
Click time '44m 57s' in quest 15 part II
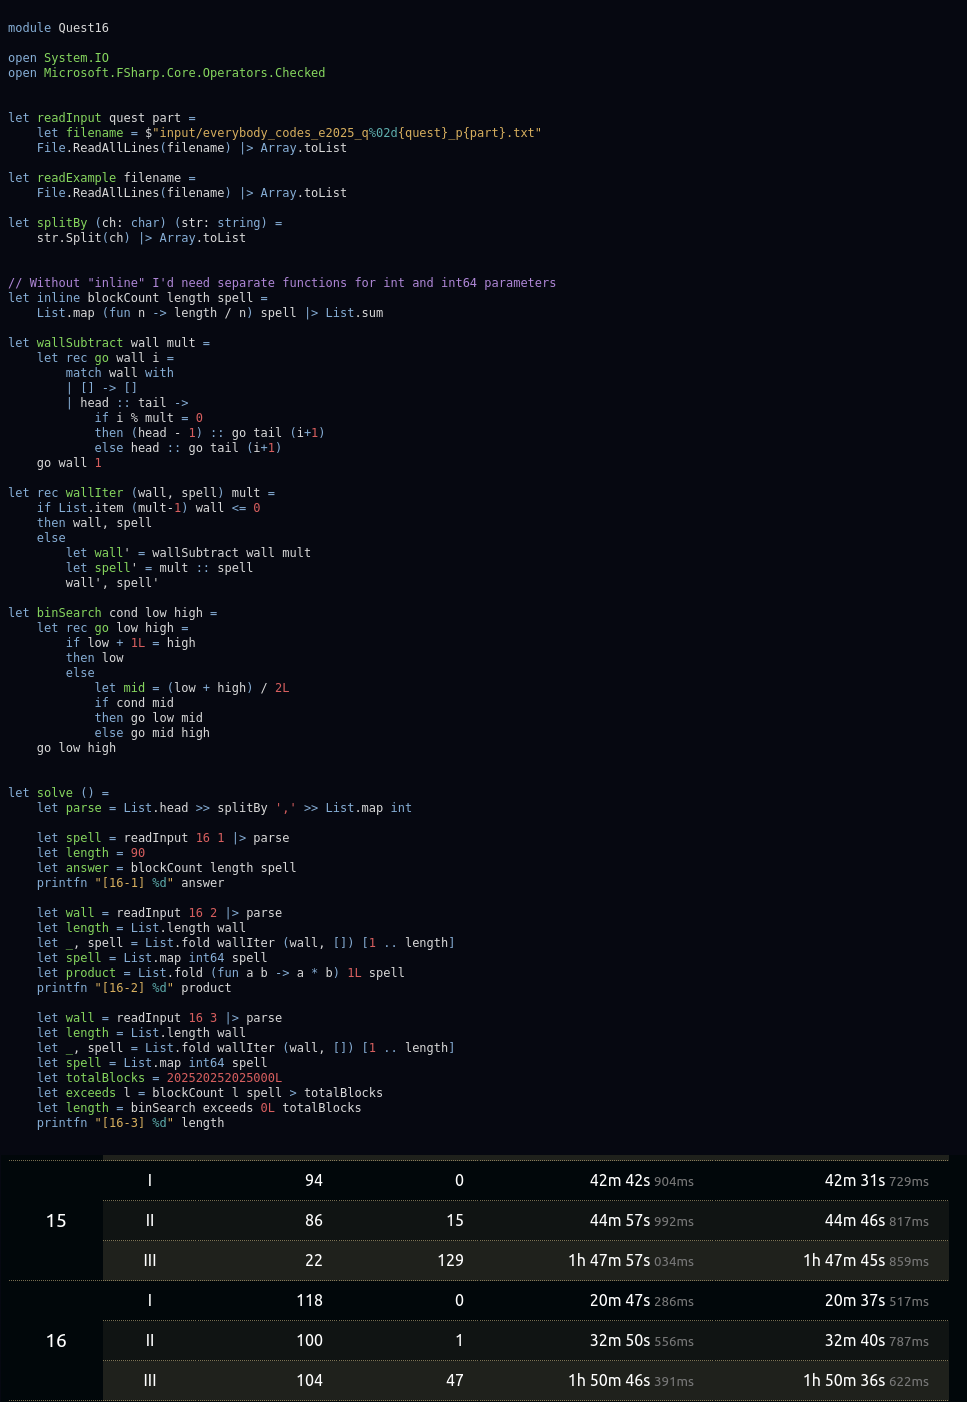click(620, 1221)
